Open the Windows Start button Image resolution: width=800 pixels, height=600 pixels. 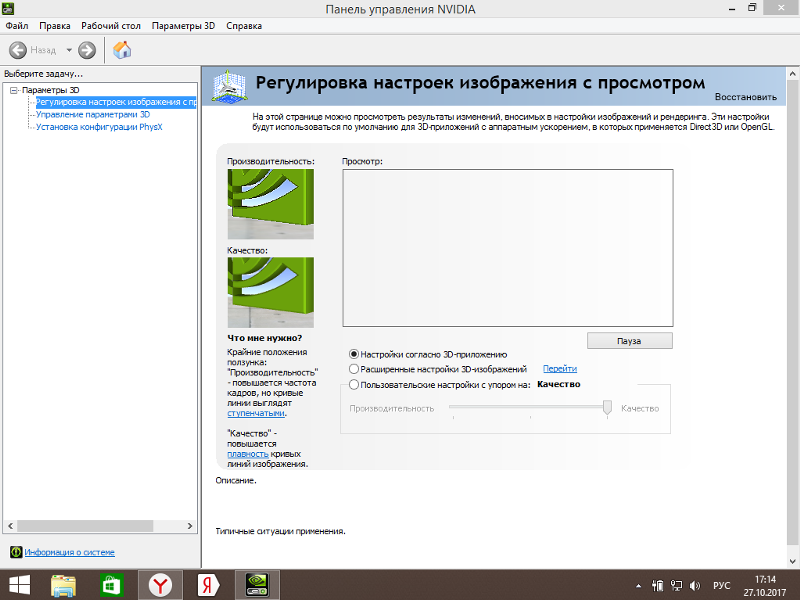click(x=19, y=585)
